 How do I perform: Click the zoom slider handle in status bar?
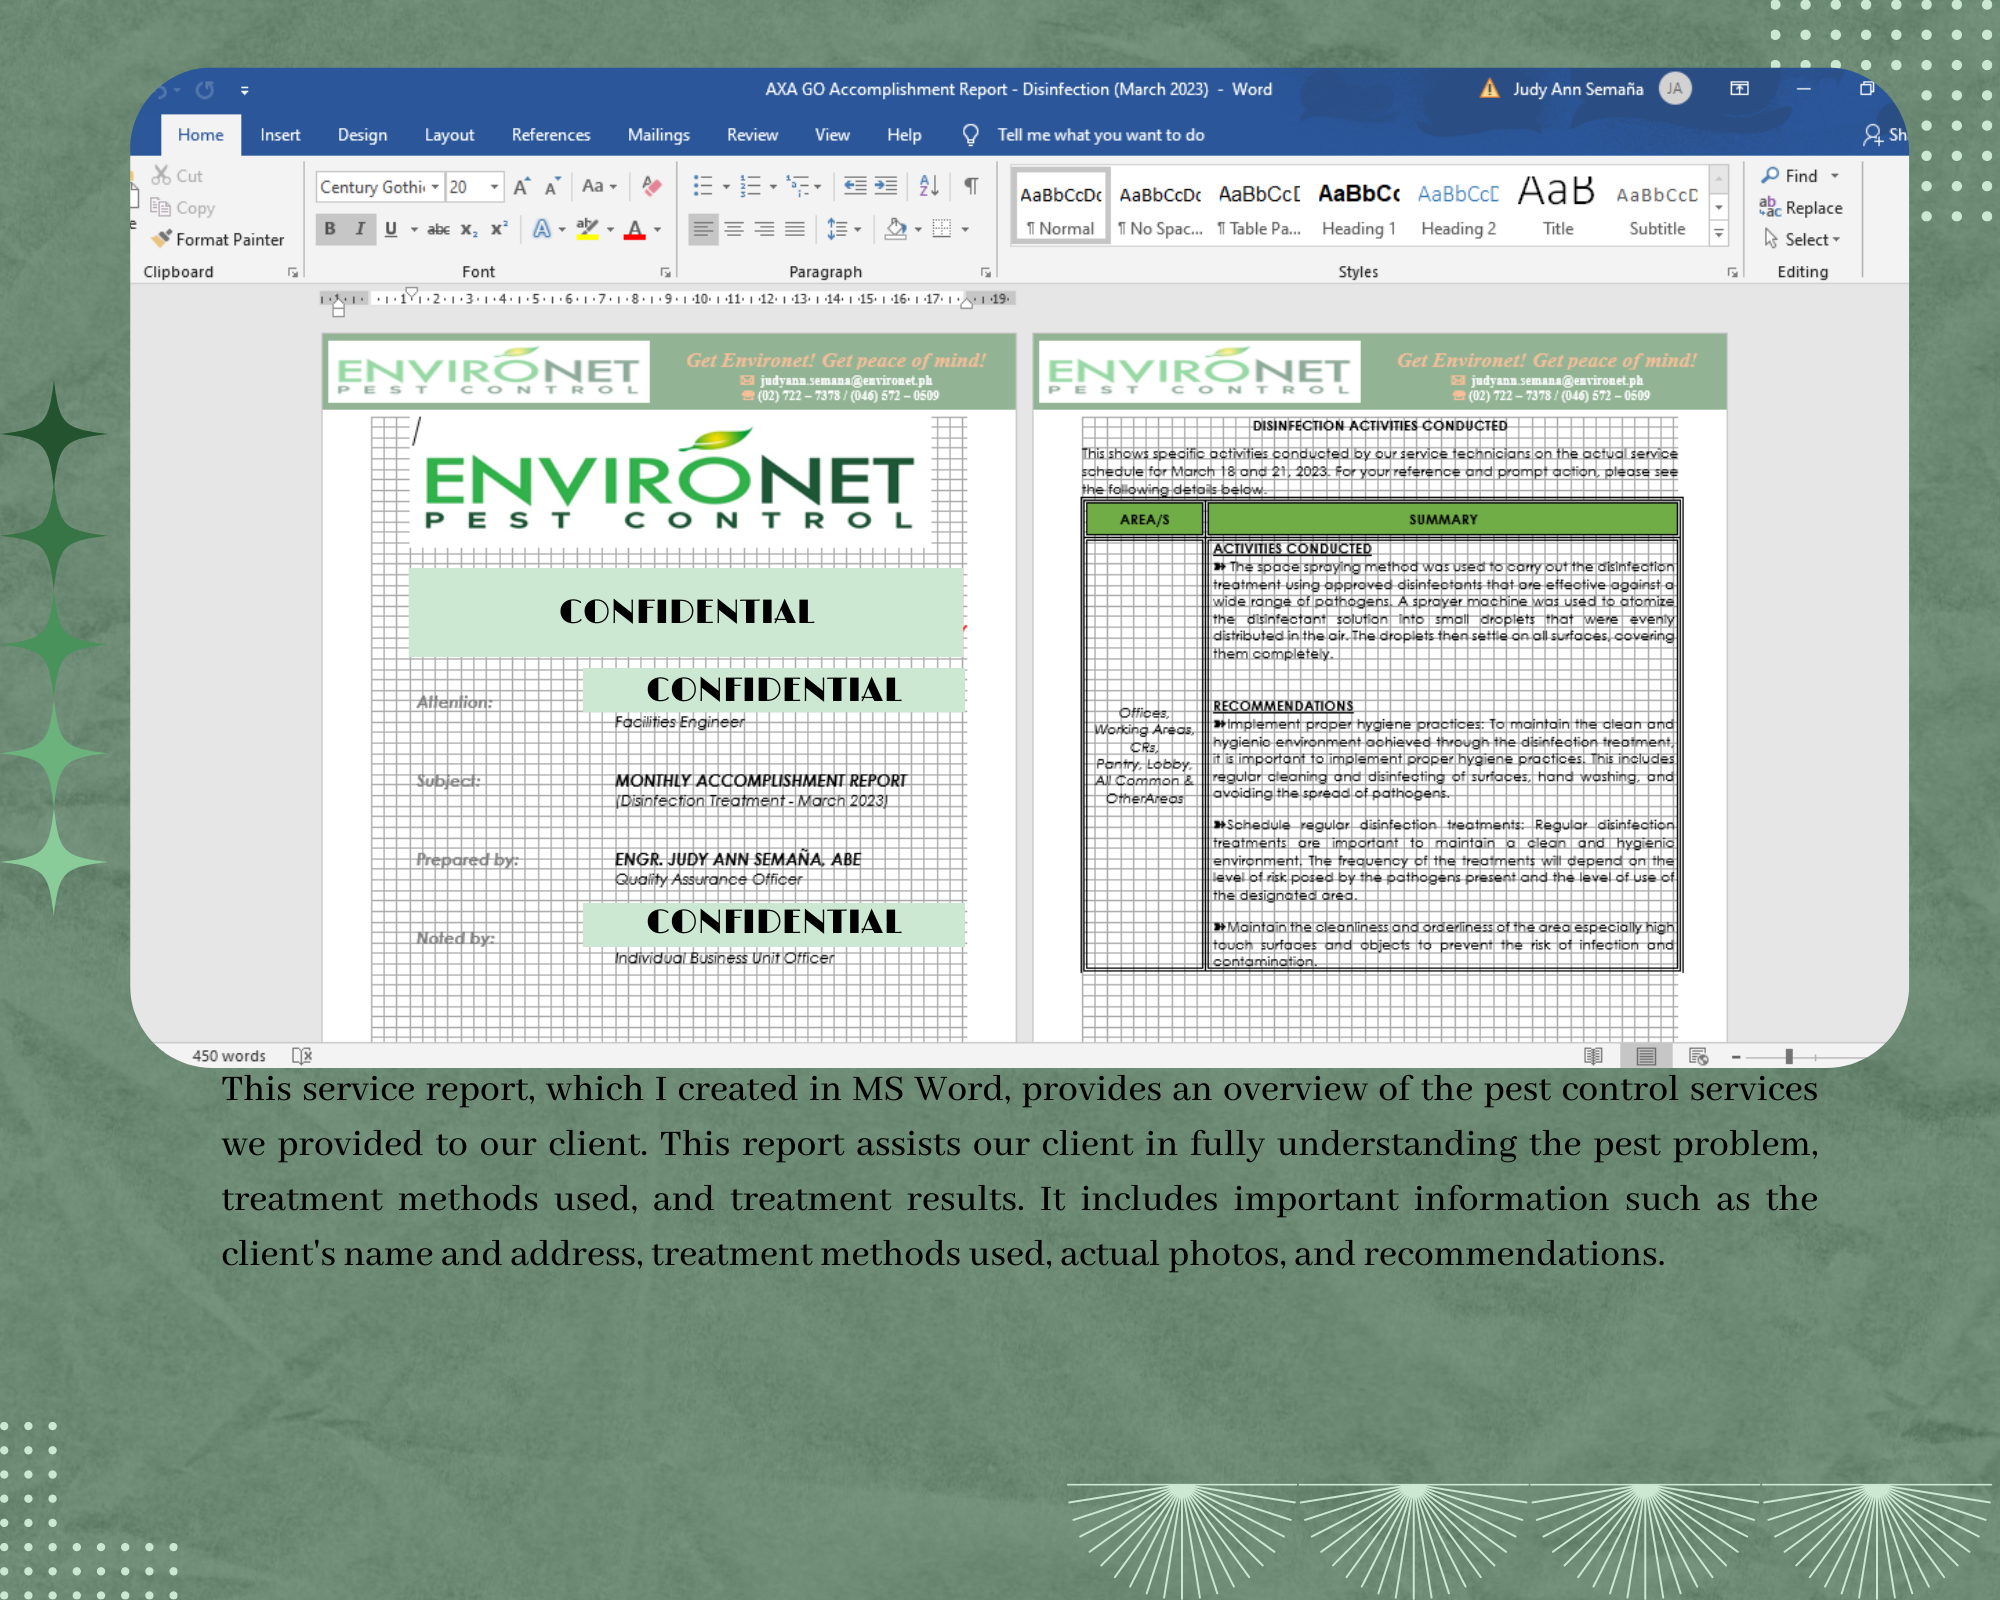(1789, 1056)
